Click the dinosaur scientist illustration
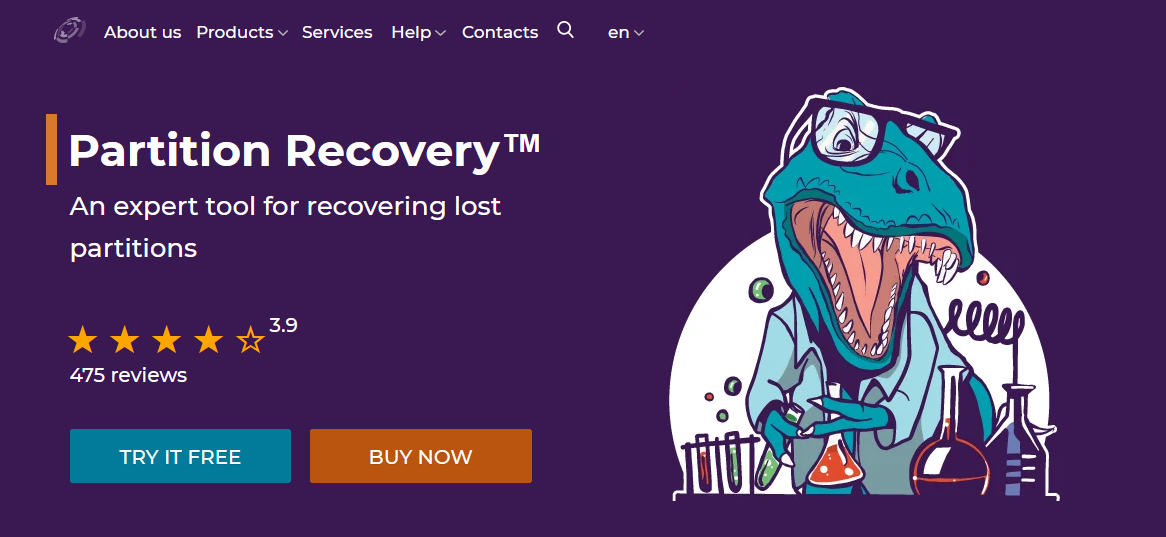Viewport: 1166px width, 537px height. (864, 295)
